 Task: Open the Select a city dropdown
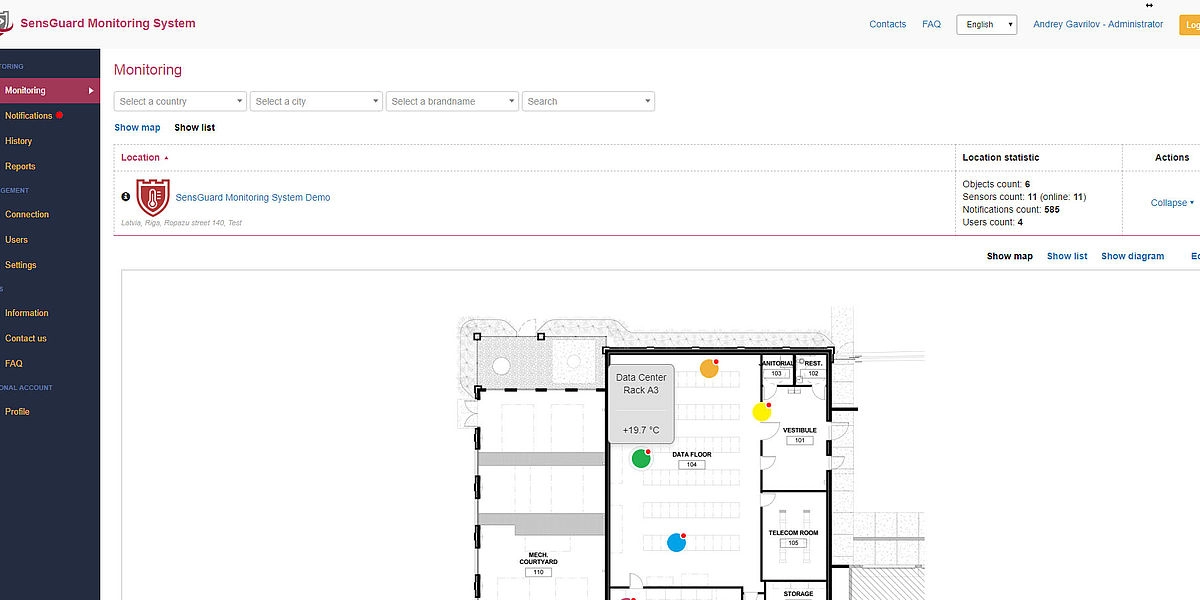(x=317, y=101)
